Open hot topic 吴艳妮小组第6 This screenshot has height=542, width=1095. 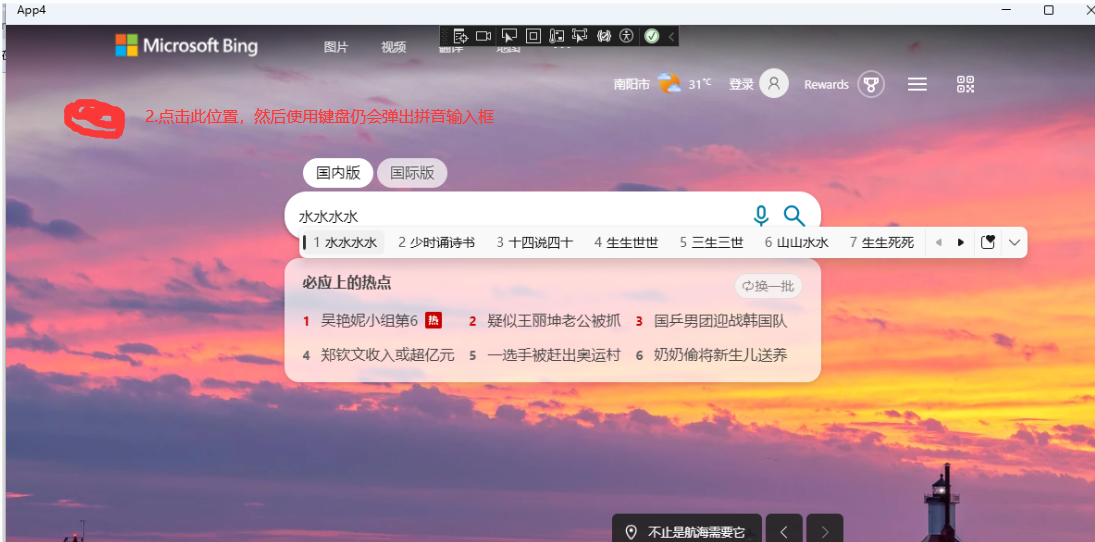(x=369, y=321)
